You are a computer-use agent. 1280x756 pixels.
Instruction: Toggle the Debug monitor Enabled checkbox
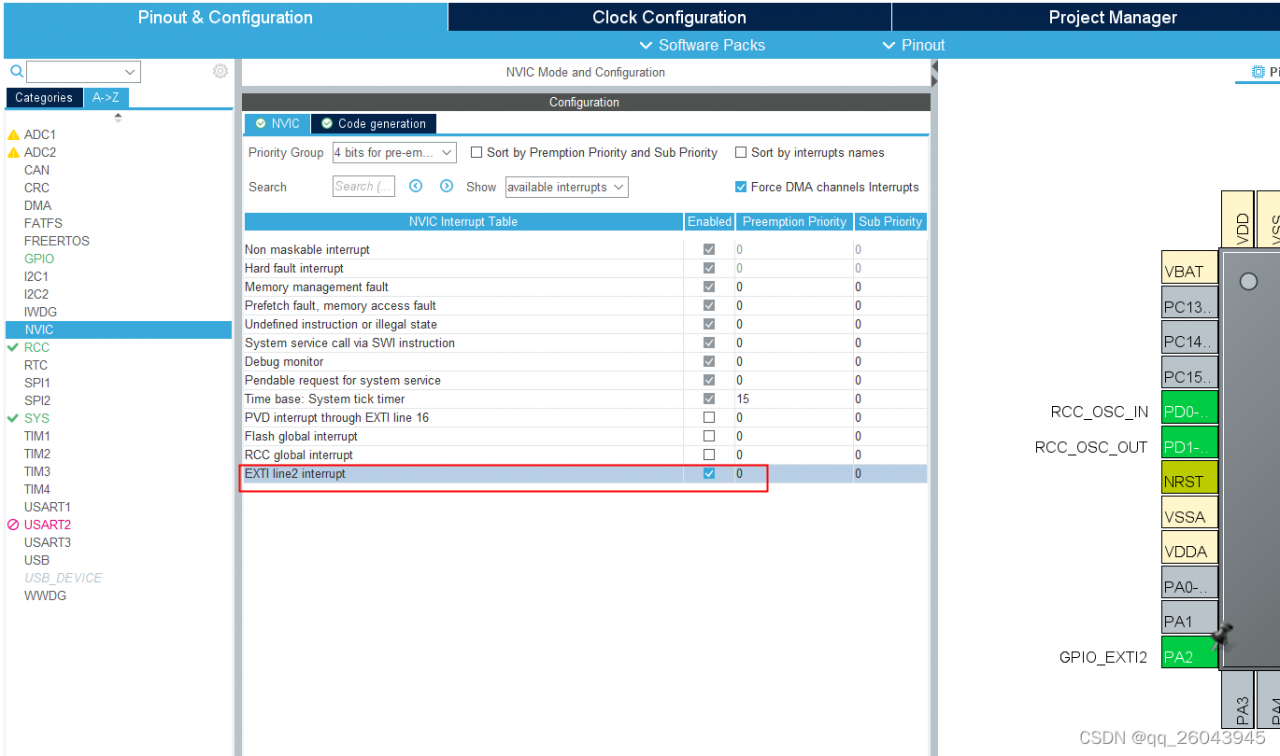point(709,361)
